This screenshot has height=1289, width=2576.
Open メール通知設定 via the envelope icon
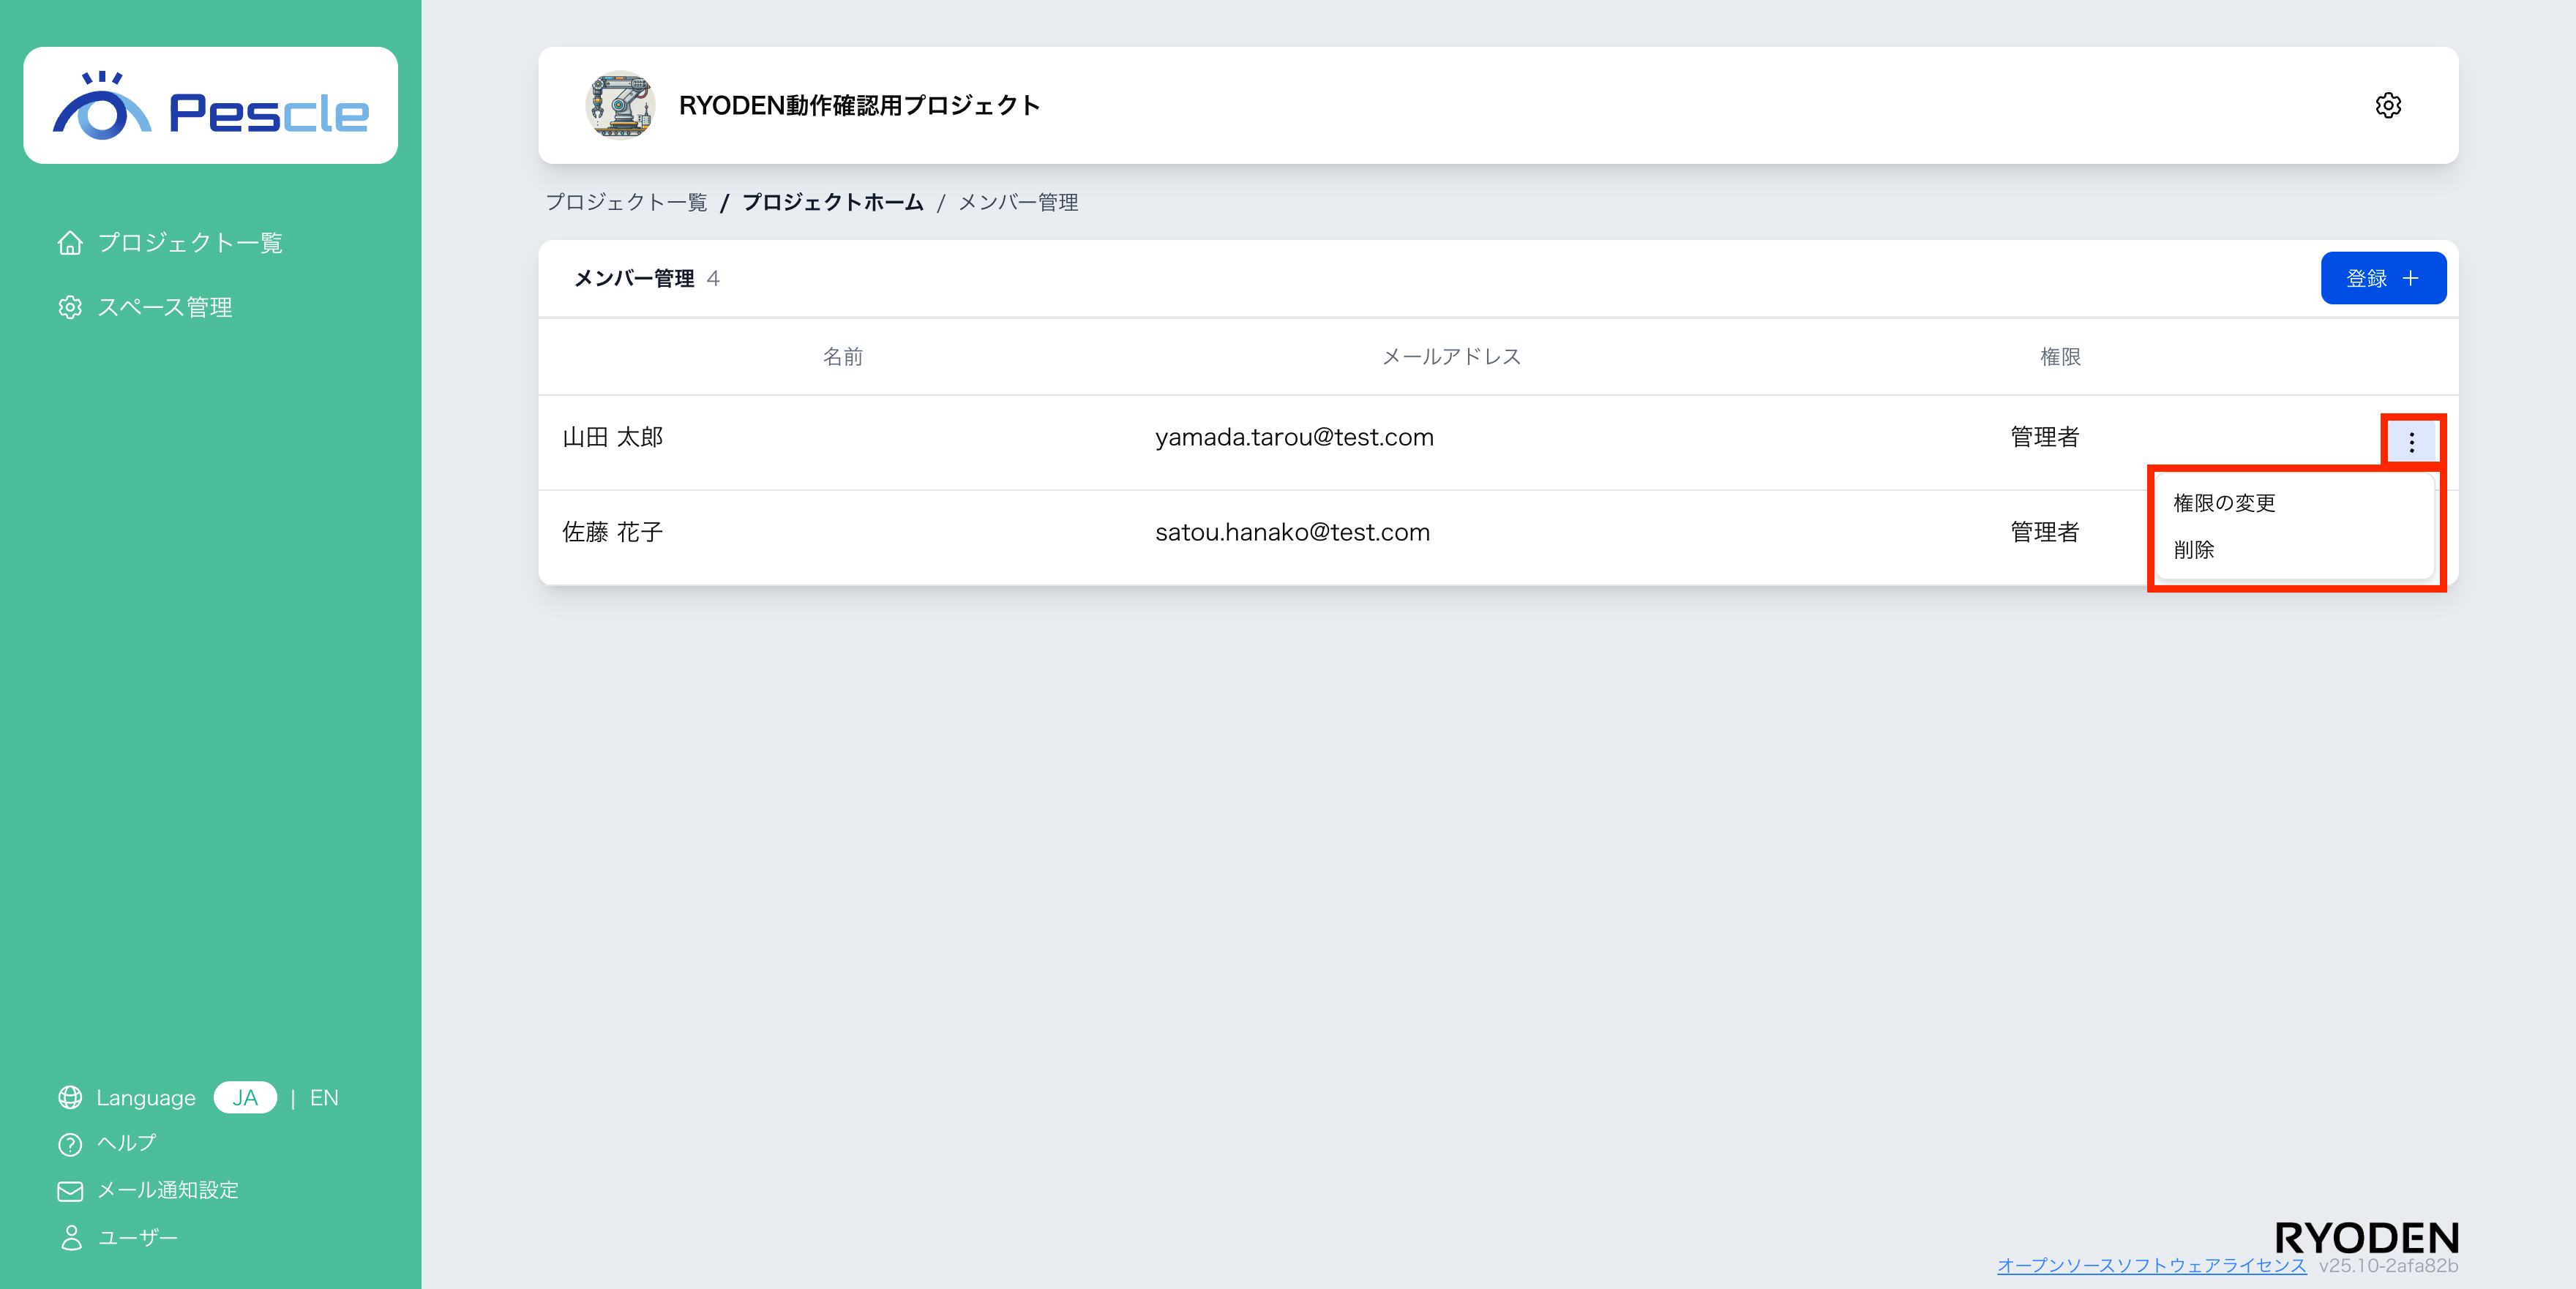70,1190
